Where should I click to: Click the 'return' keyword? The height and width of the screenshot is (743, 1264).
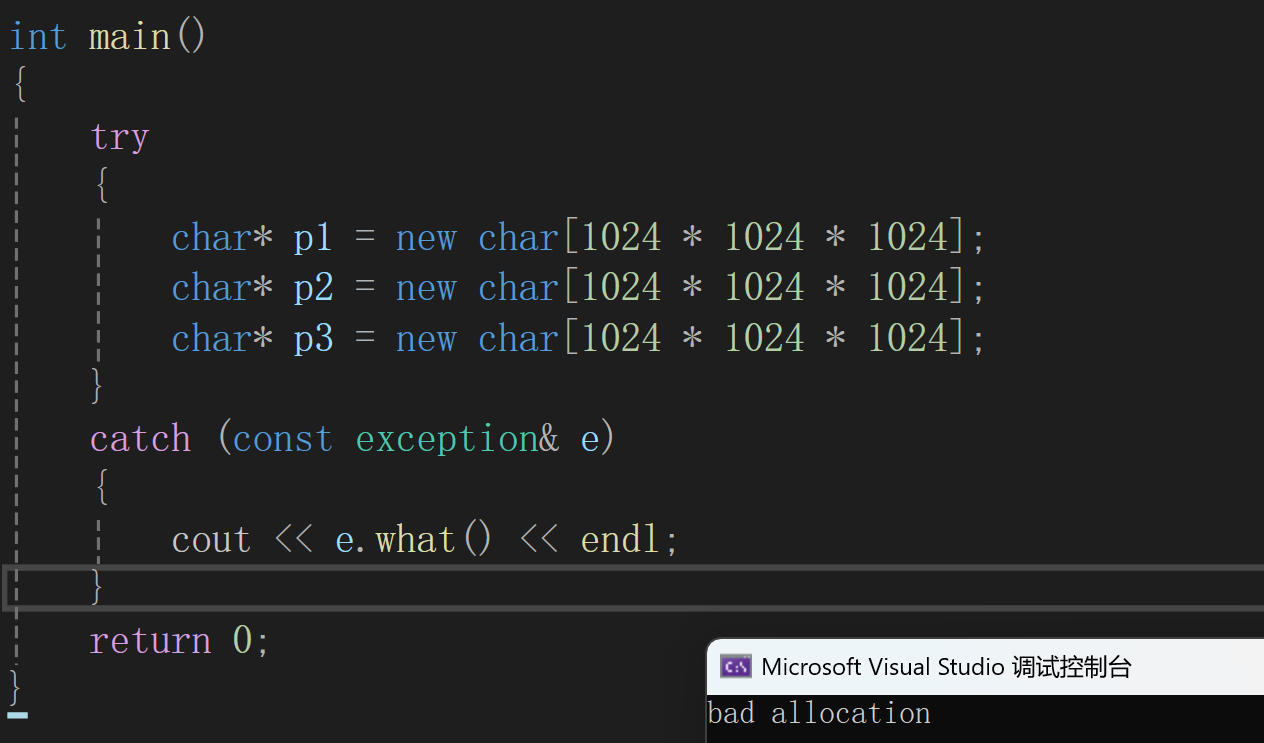[150, 641]
